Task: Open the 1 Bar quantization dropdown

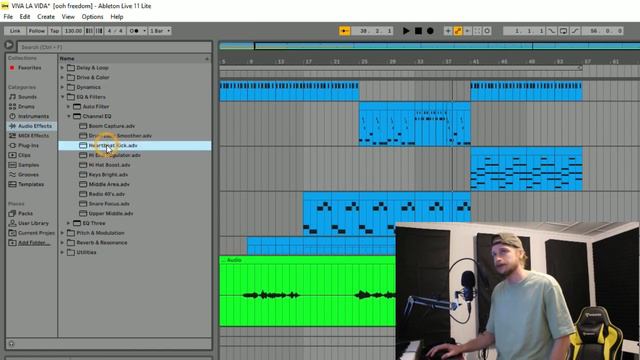Action: click(160, 31)
